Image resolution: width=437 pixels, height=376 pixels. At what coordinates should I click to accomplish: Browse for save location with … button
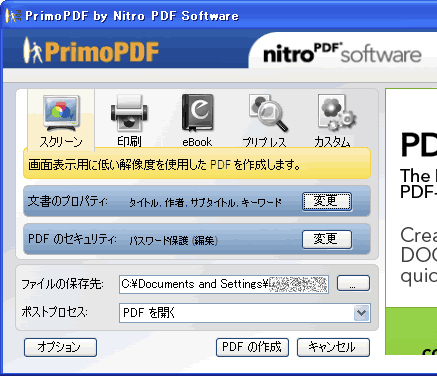(353, 284)
